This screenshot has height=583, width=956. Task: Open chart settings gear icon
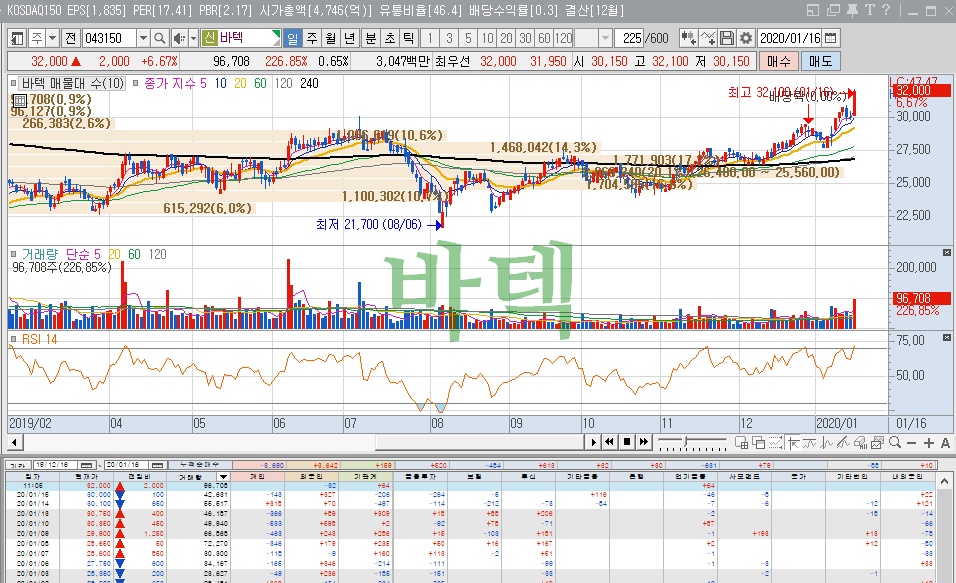click(746, 38)
